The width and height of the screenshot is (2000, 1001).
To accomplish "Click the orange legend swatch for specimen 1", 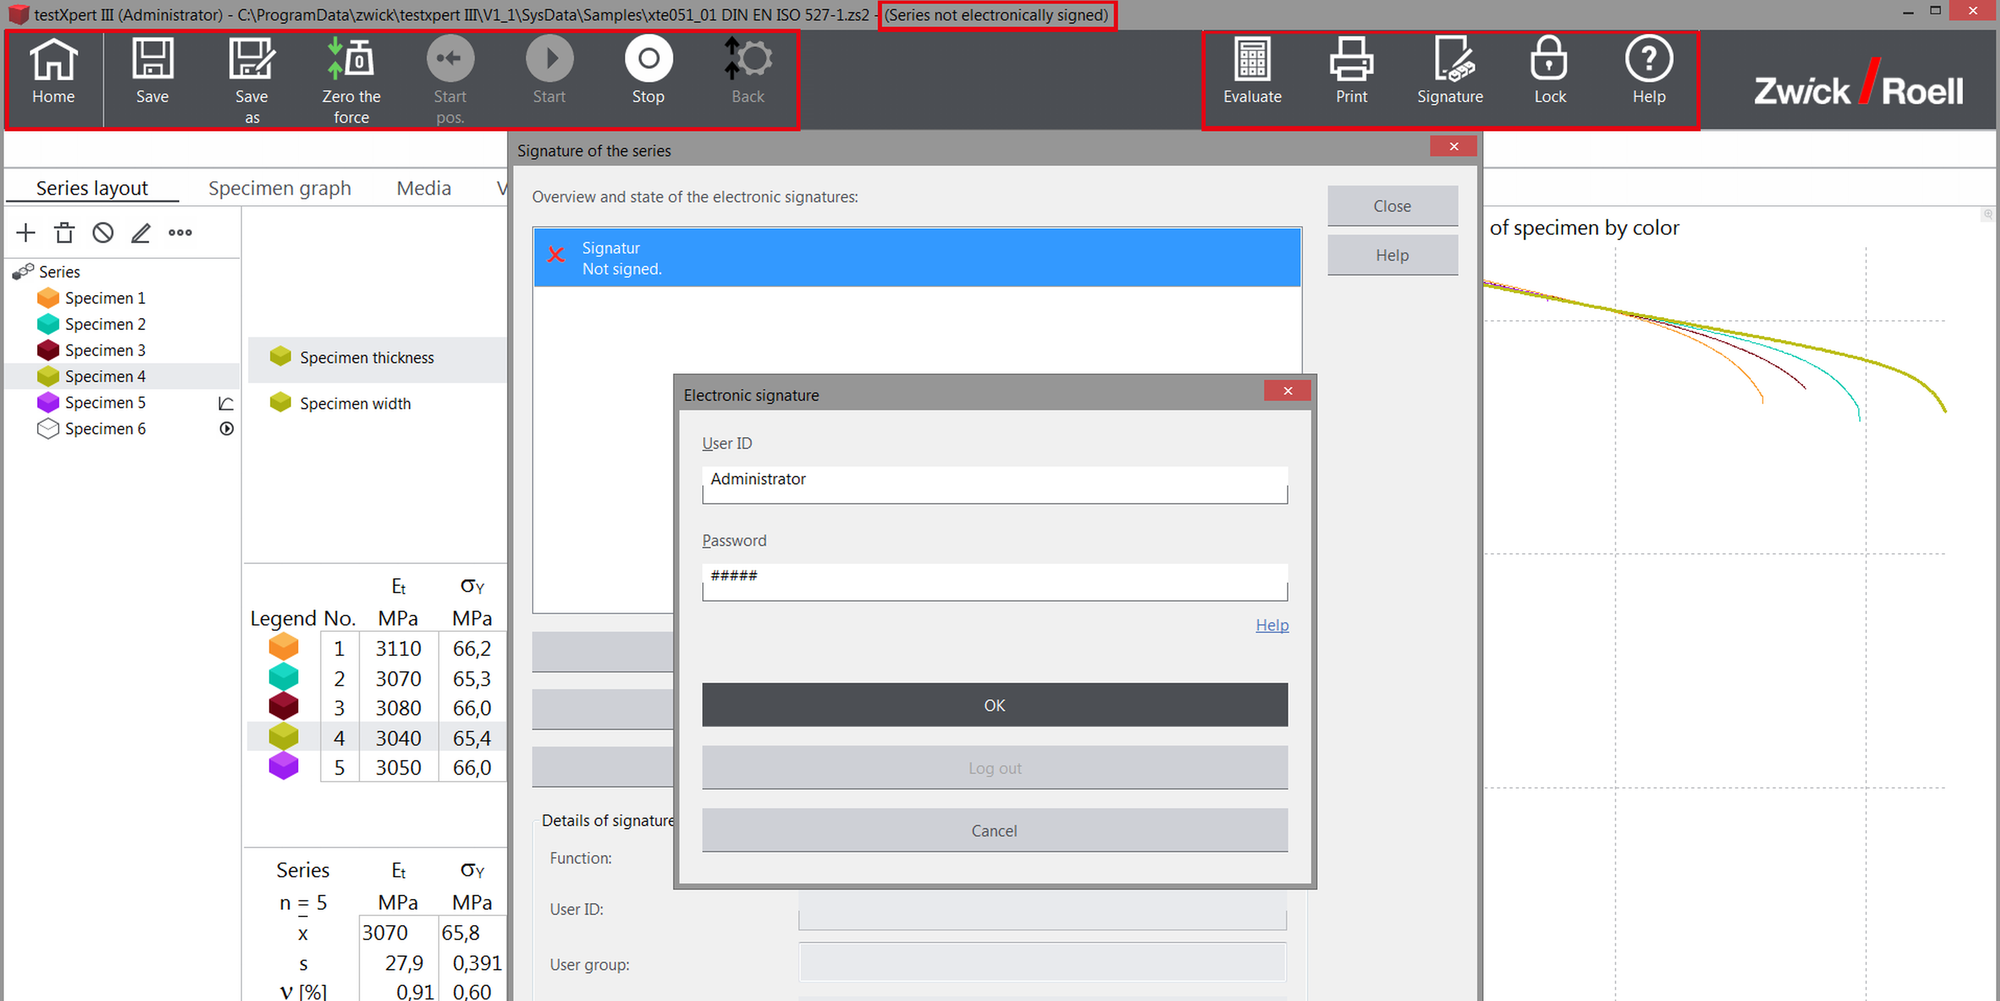I will pos(284,647).
